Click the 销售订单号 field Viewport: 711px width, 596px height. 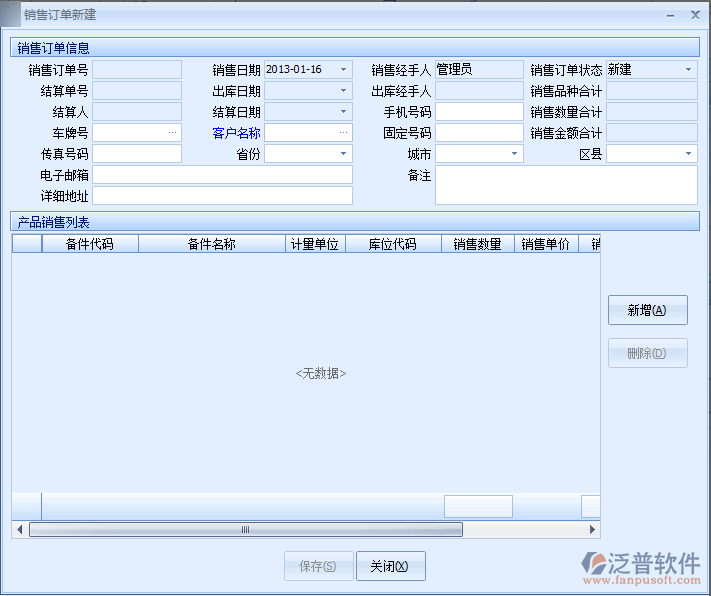click(x=137, y=70)
